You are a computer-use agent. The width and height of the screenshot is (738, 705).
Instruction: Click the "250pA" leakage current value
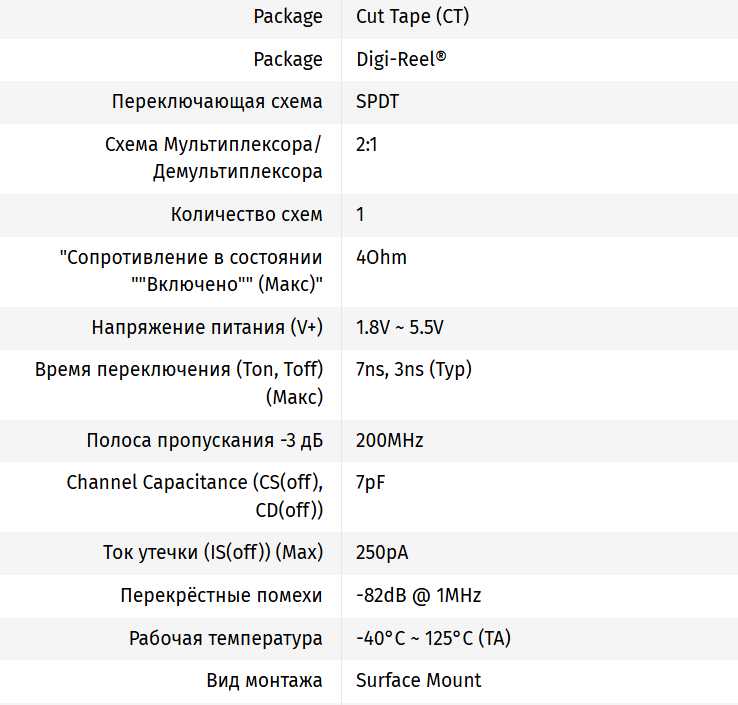382,553
